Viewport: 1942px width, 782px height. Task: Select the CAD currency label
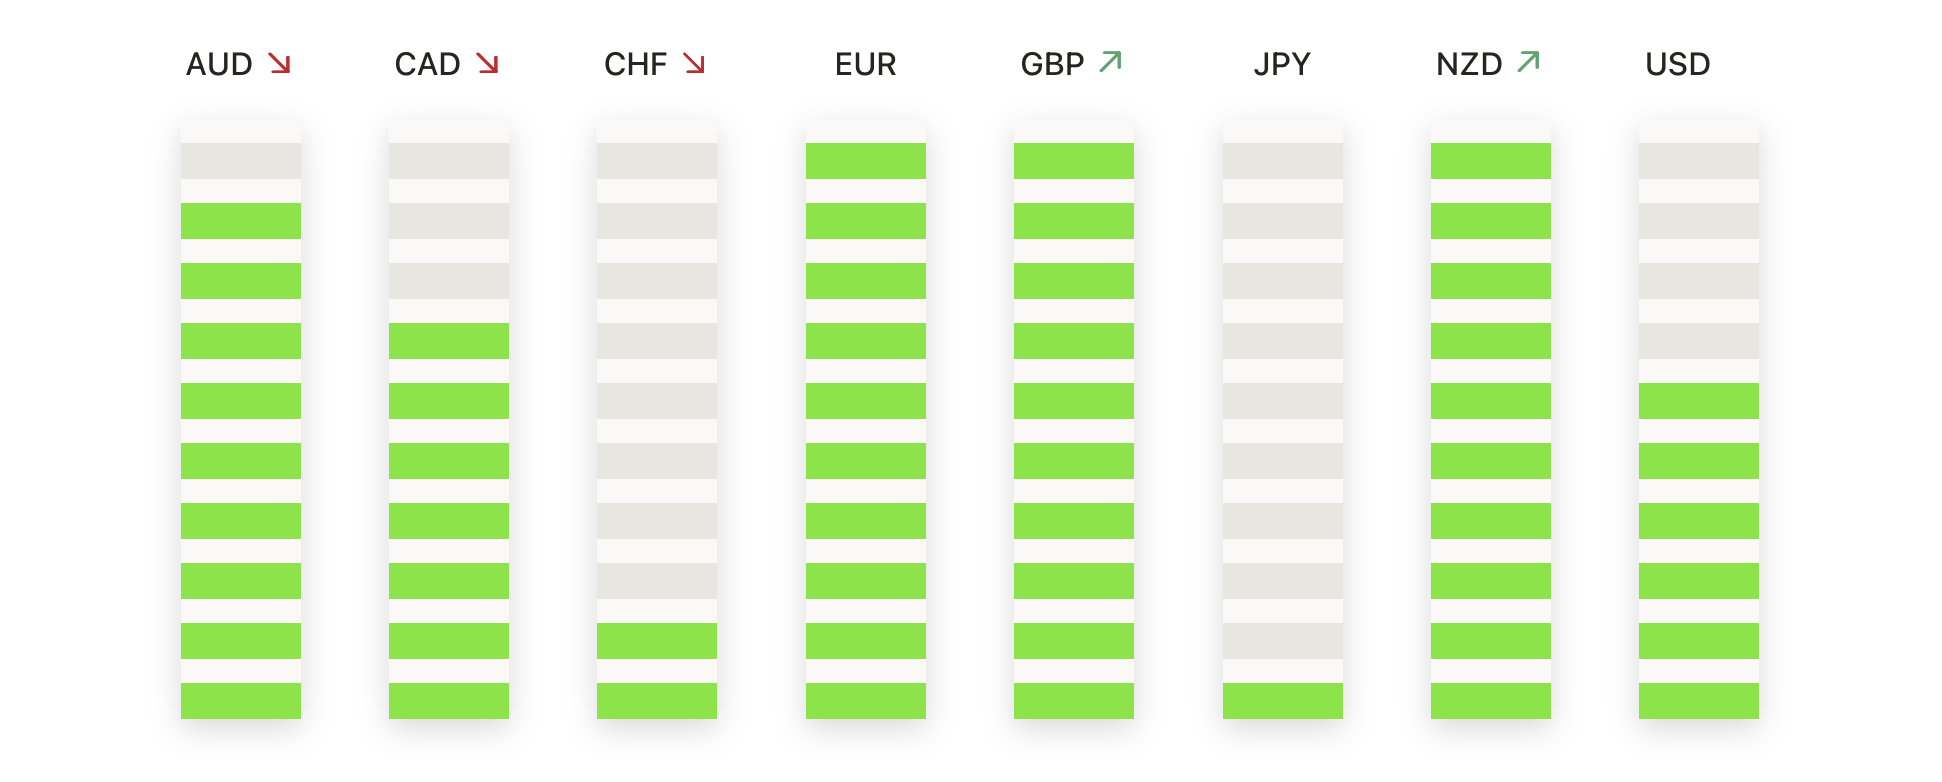coord(428,64)
